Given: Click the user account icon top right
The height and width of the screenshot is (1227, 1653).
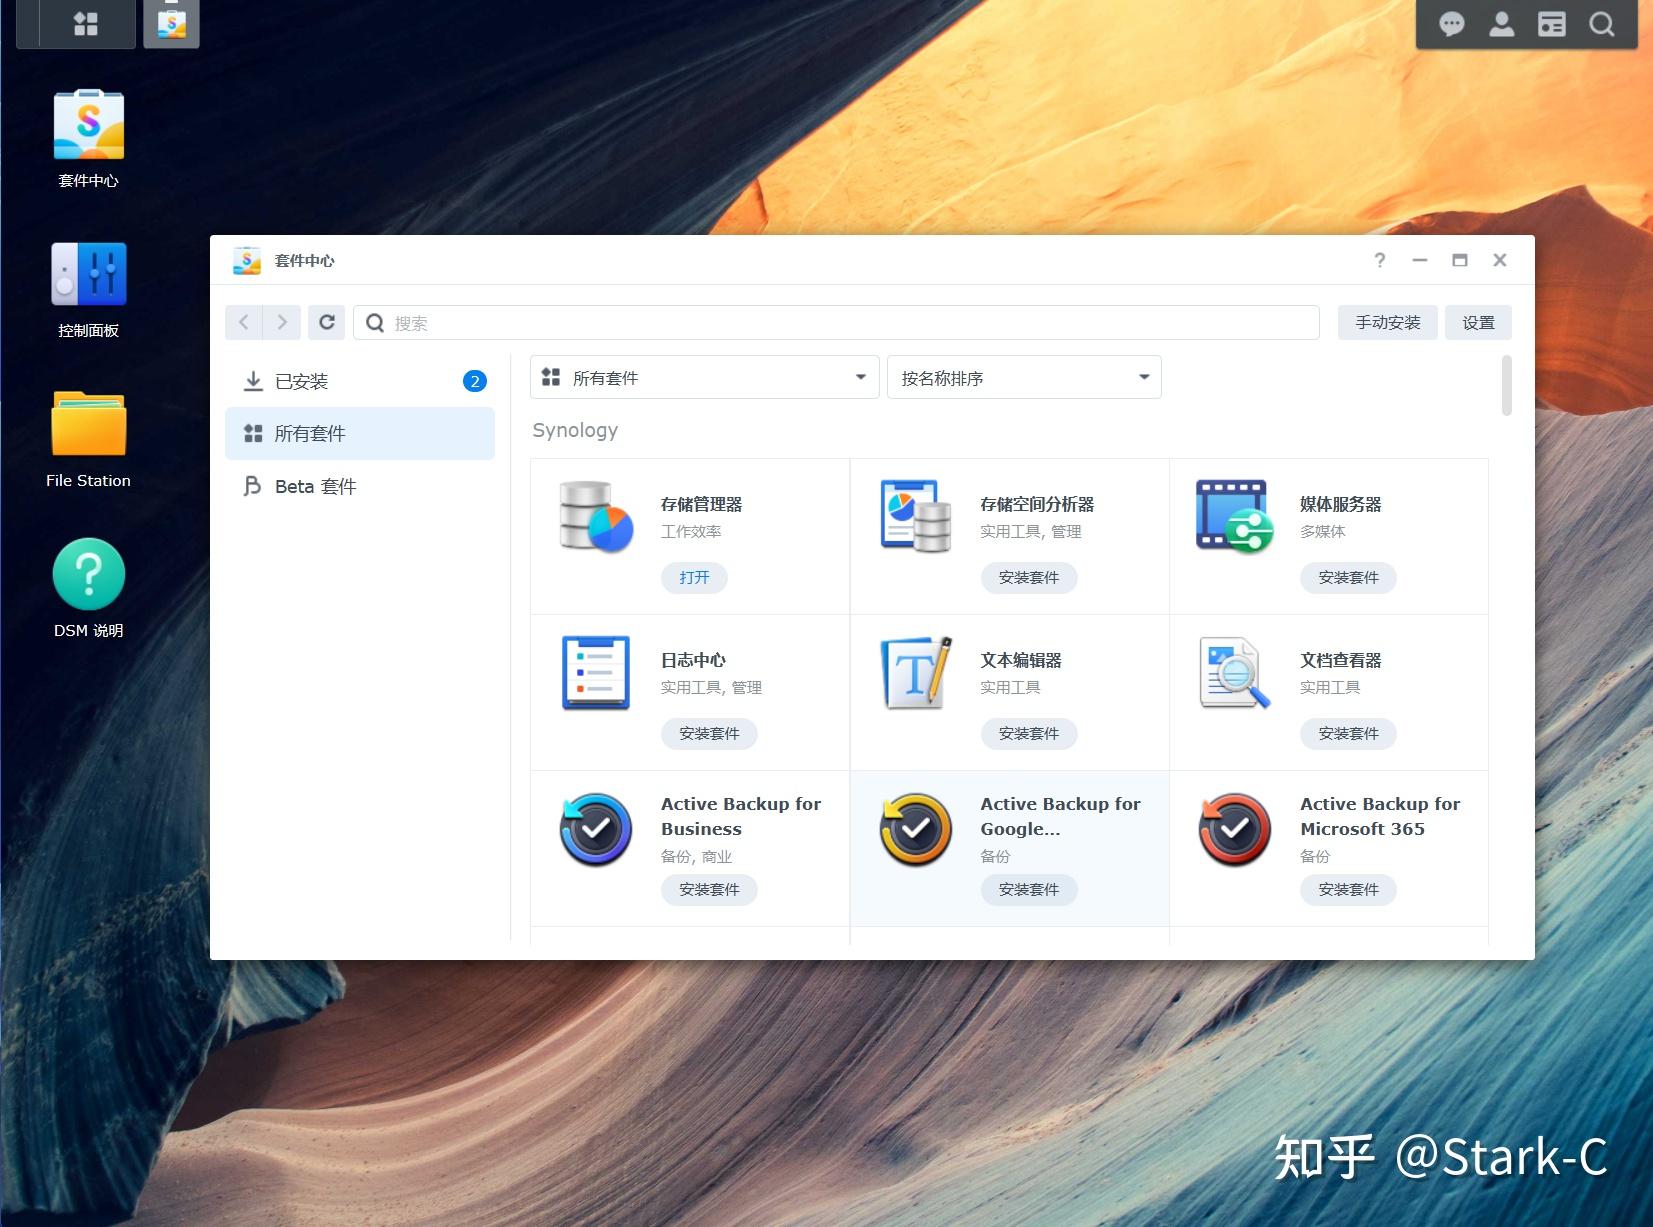Looking at the screenshot, I should click(x=1501, y=24).
